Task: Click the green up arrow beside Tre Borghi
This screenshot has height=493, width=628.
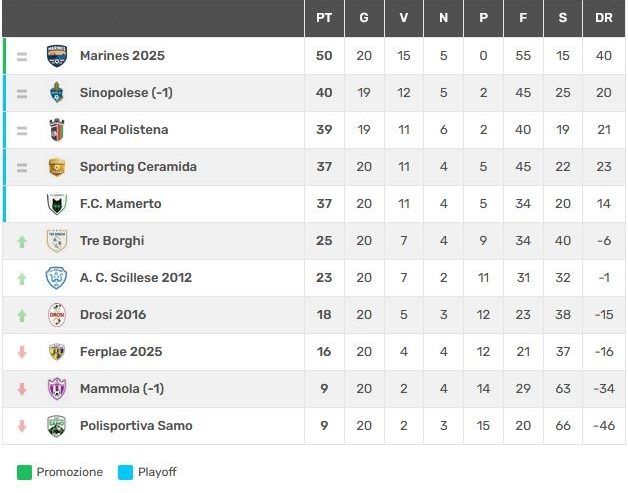Action: click(22, 241)
